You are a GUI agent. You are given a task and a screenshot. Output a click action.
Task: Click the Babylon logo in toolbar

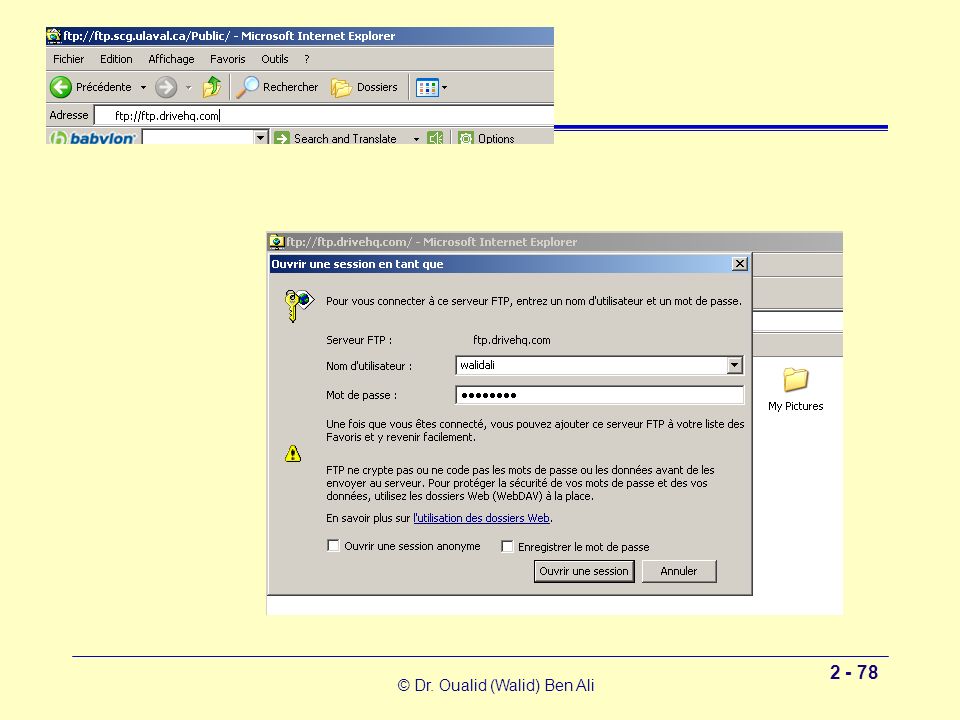pos(92,138)
